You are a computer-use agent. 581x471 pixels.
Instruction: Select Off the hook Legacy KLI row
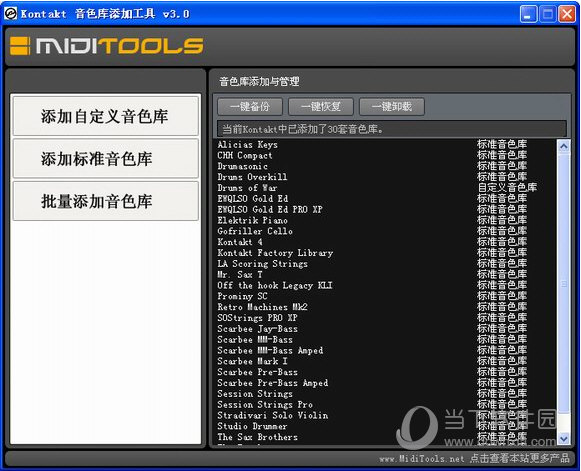click(385, 285)
